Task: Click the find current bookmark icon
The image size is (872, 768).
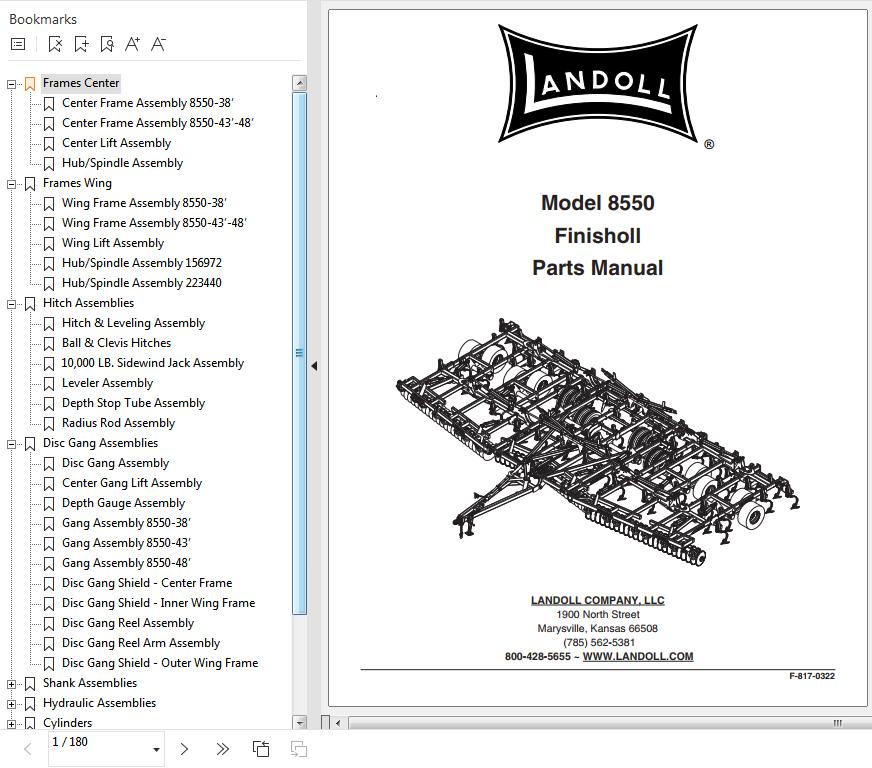Action: 106,44
